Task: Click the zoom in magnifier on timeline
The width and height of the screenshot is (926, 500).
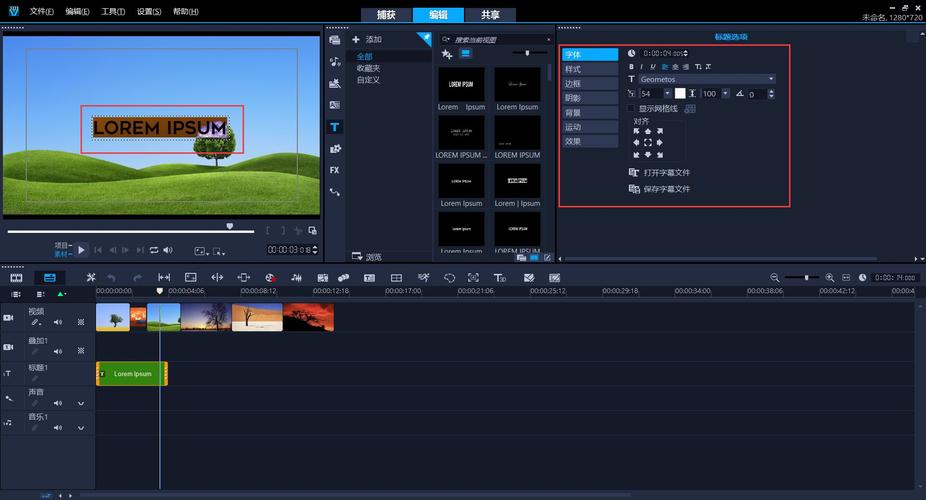Action: pyautogui.click(x=830, y=277)
